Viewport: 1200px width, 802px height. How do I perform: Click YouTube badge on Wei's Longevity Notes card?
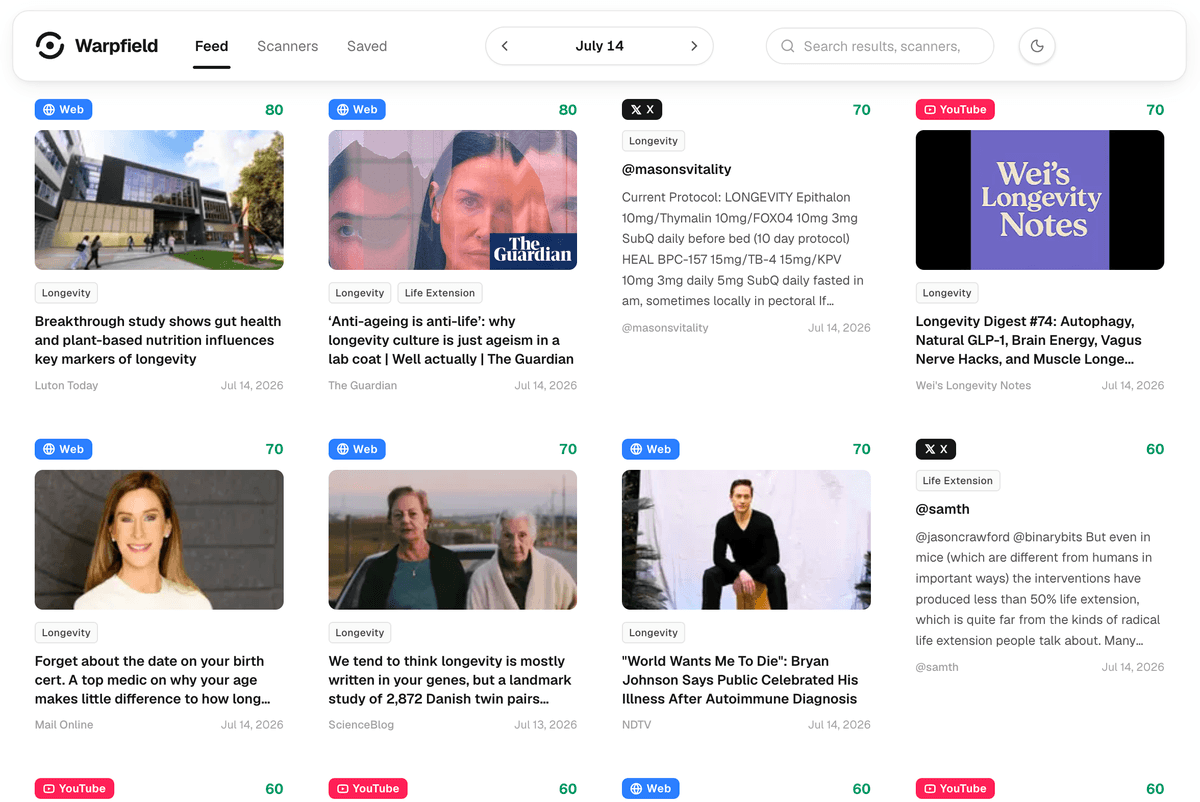(955, 110)
